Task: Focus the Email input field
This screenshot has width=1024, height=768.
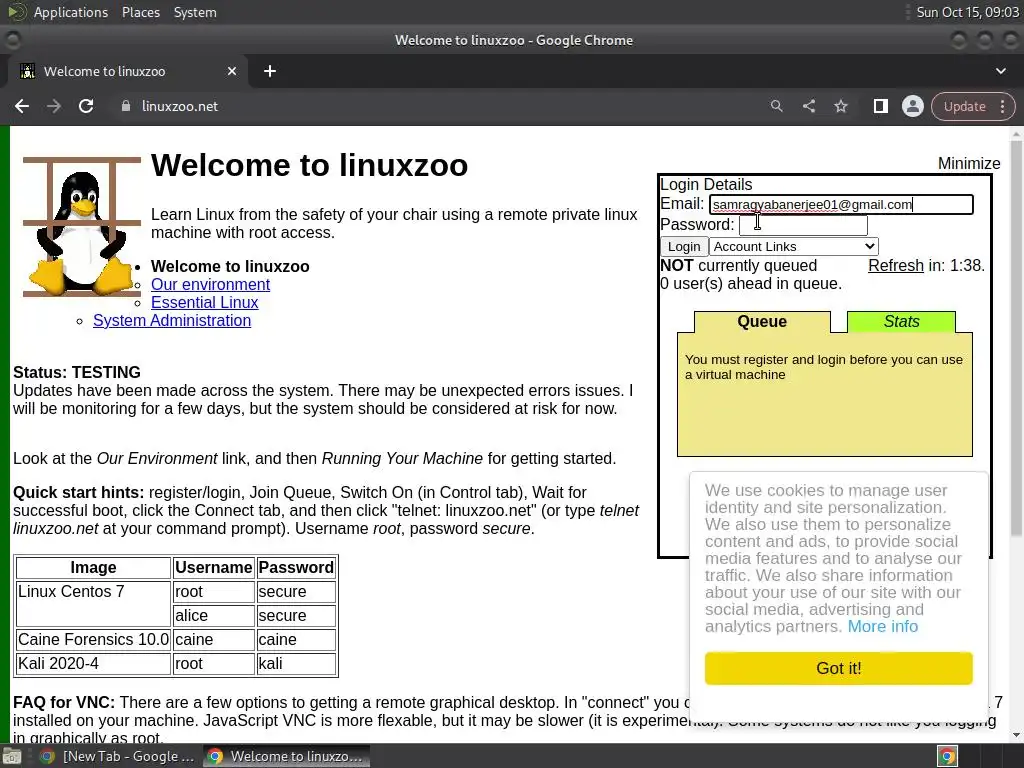Action: point(841,204)
